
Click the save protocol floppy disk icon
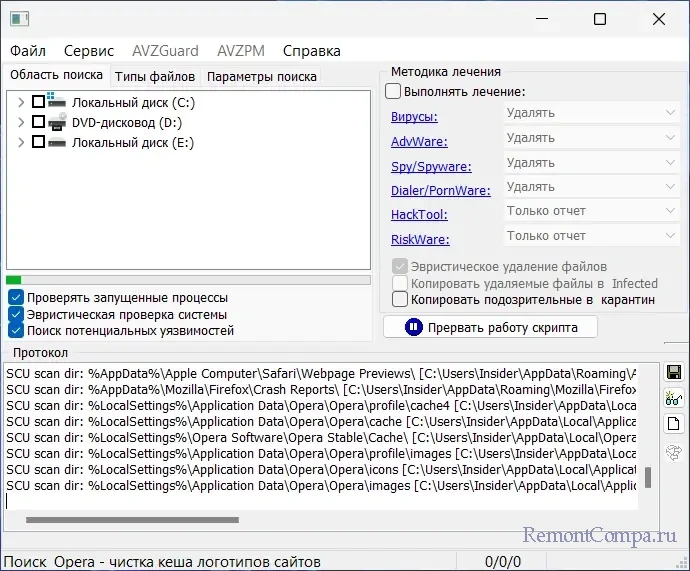[674, 373]
